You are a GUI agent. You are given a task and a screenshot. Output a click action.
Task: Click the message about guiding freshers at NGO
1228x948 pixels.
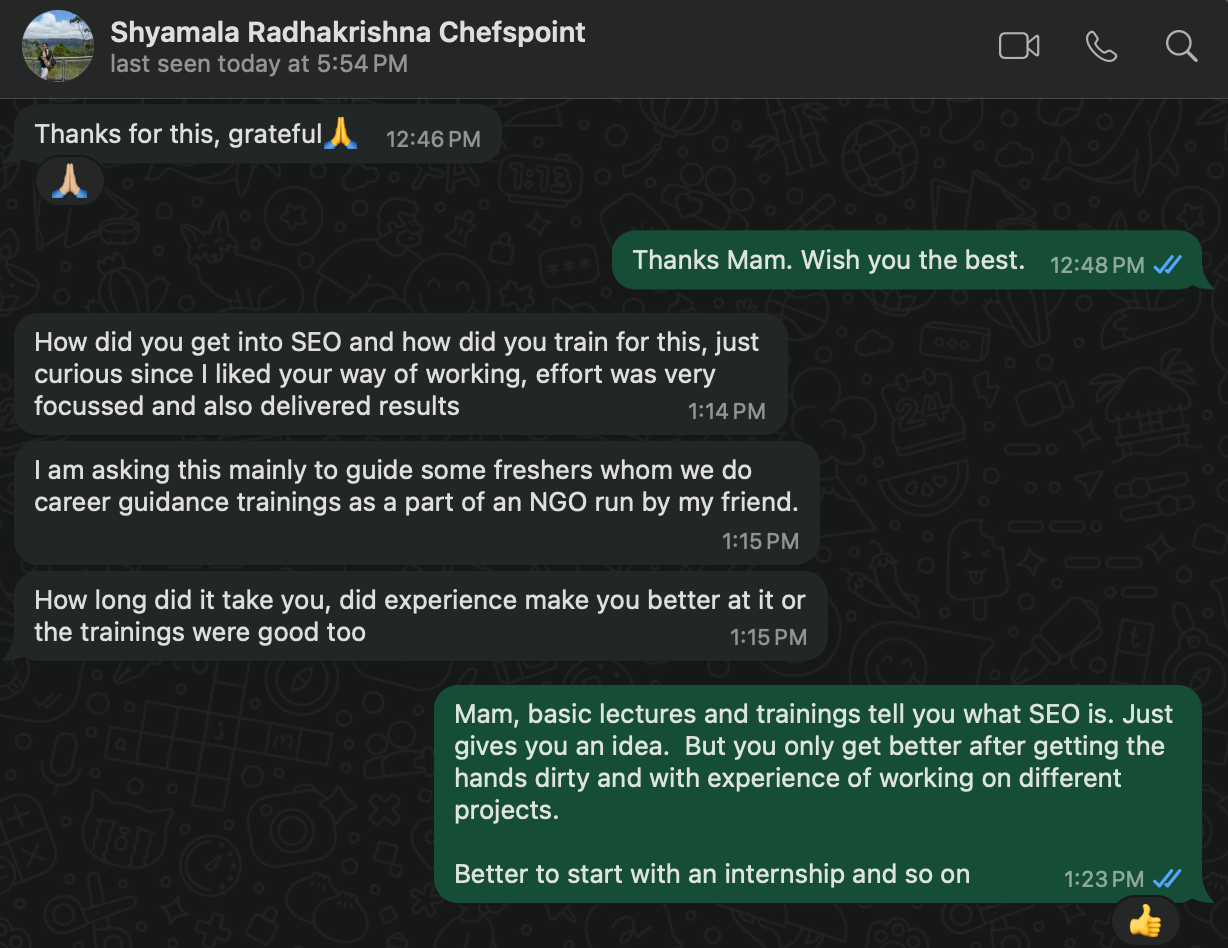pyautogui.click(x=416, y=486)
